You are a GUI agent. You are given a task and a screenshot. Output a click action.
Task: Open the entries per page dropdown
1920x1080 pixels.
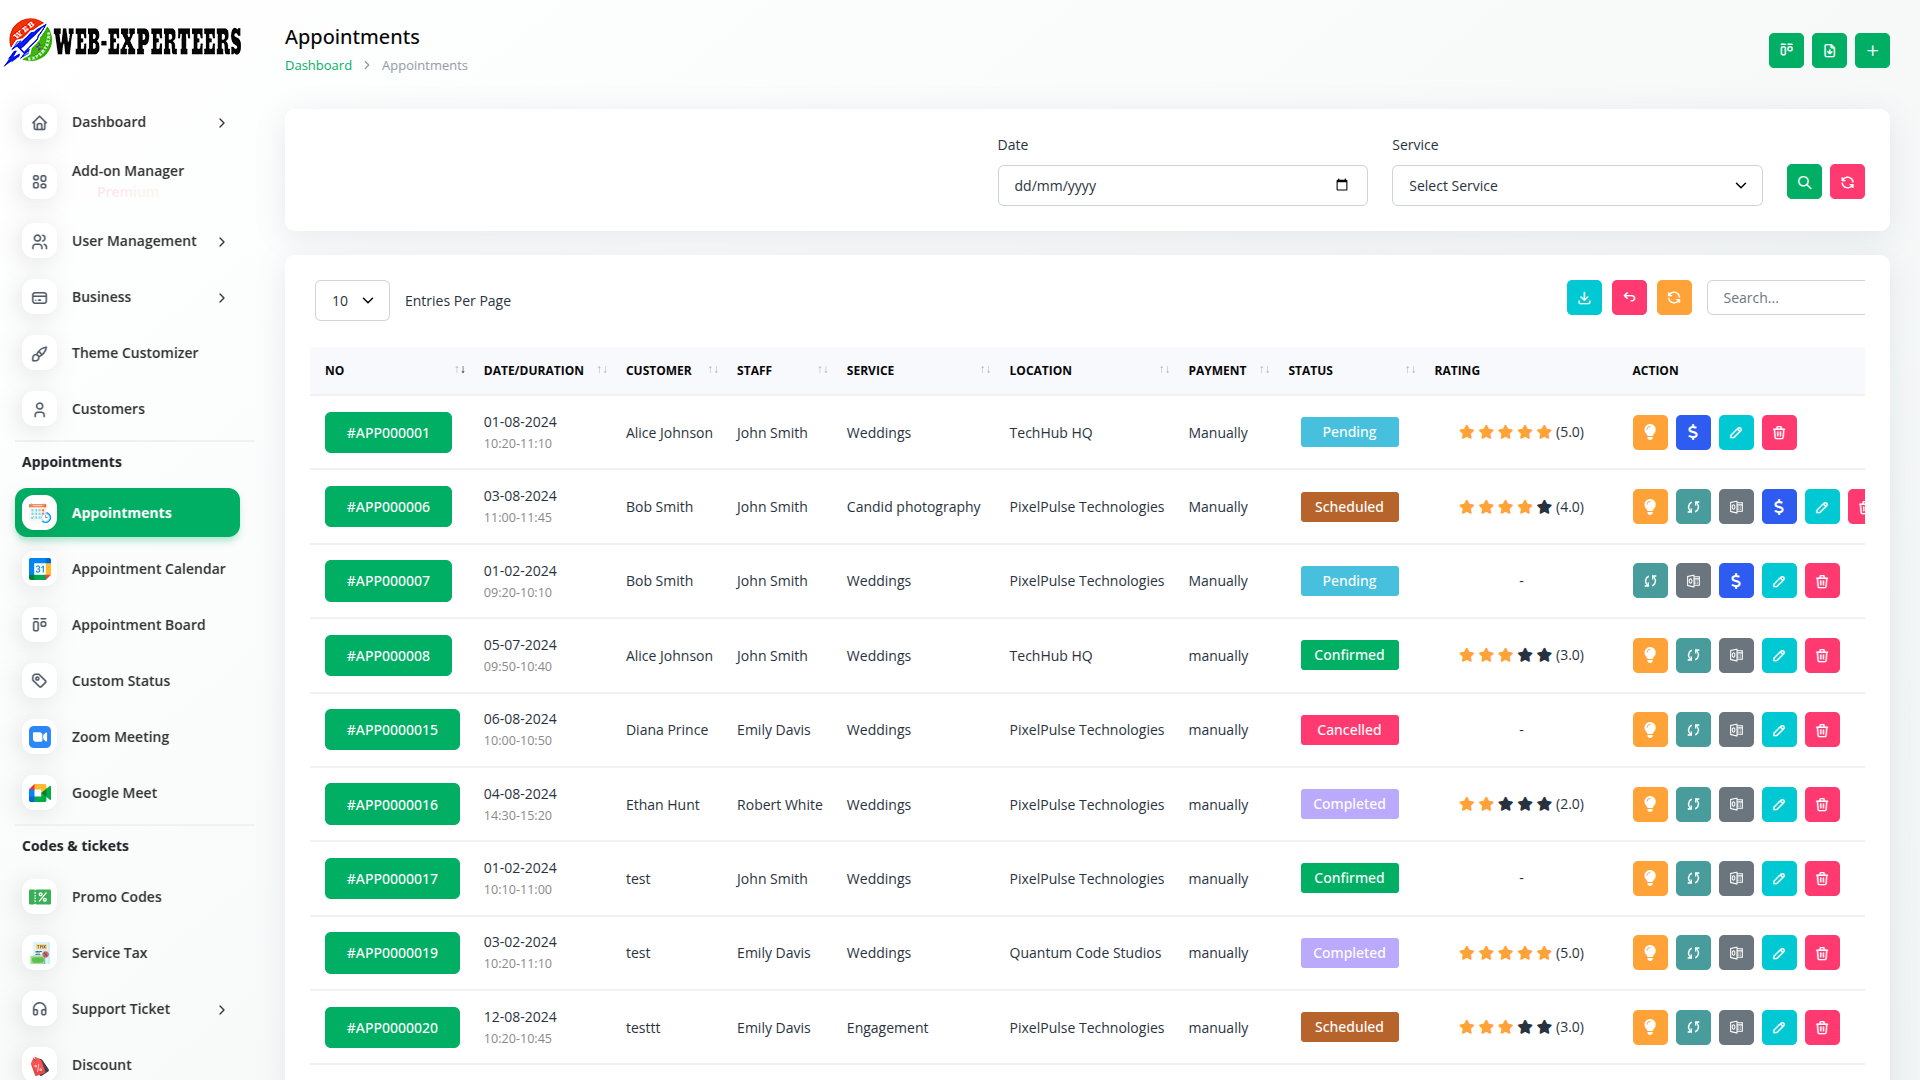[352, 301]
